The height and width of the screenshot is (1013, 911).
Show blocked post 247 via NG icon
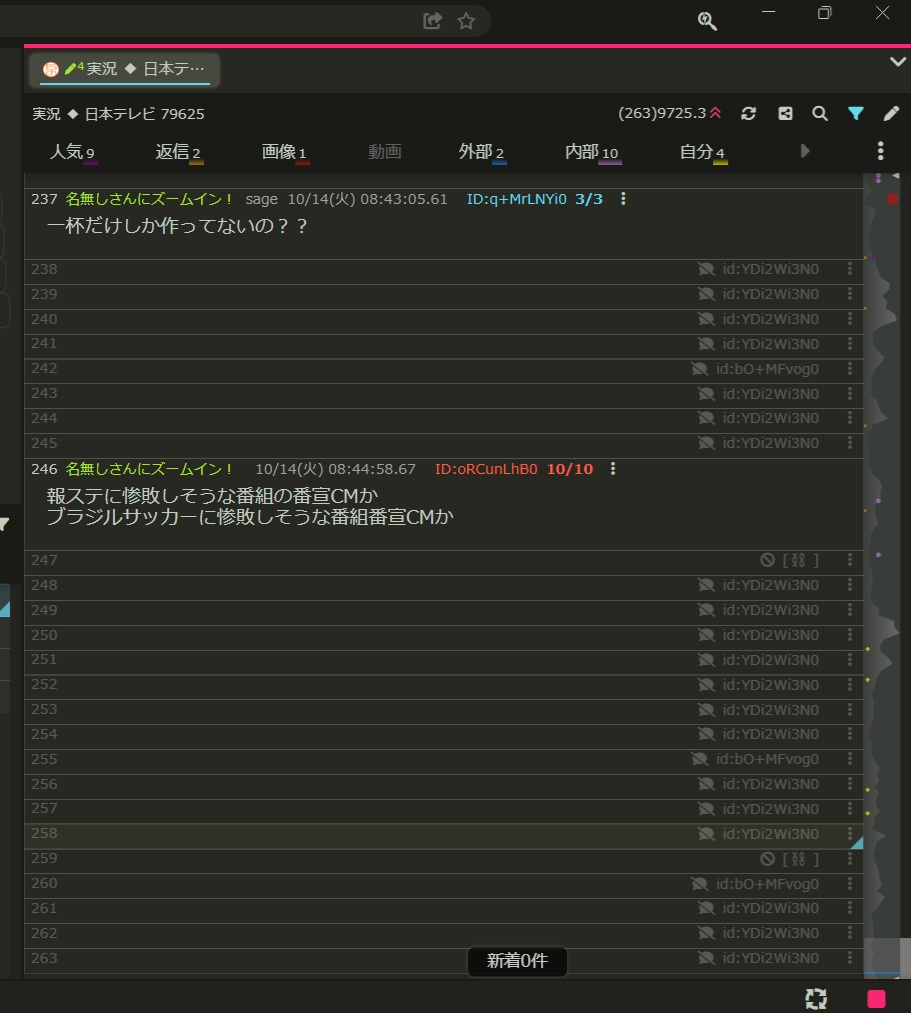768,561
